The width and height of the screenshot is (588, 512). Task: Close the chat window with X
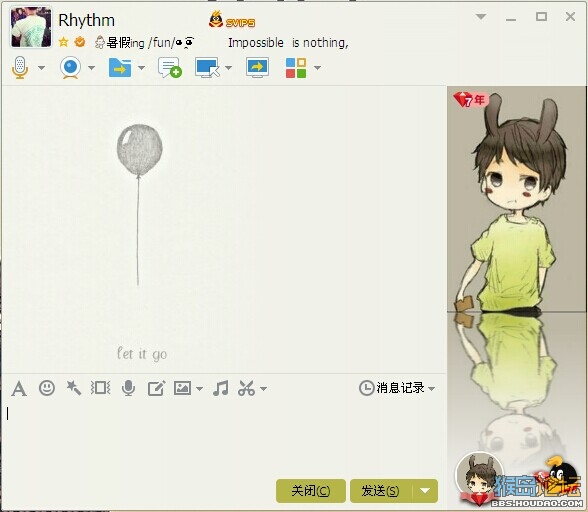point(570,17)
